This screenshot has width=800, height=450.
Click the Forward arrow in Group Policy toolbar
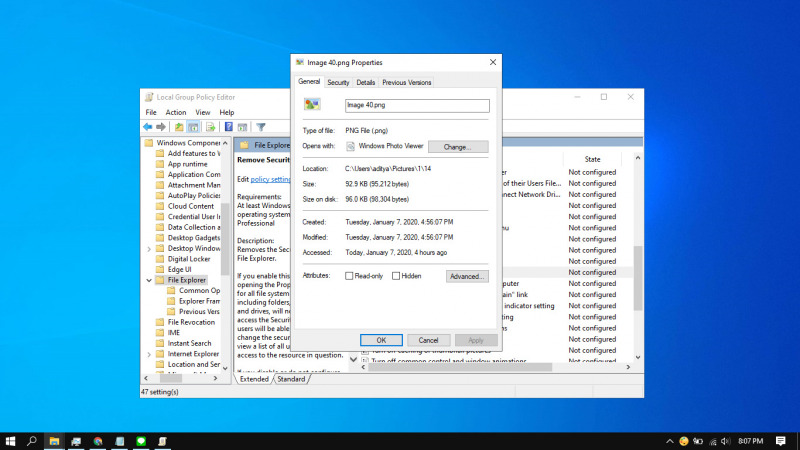(161, 127)
